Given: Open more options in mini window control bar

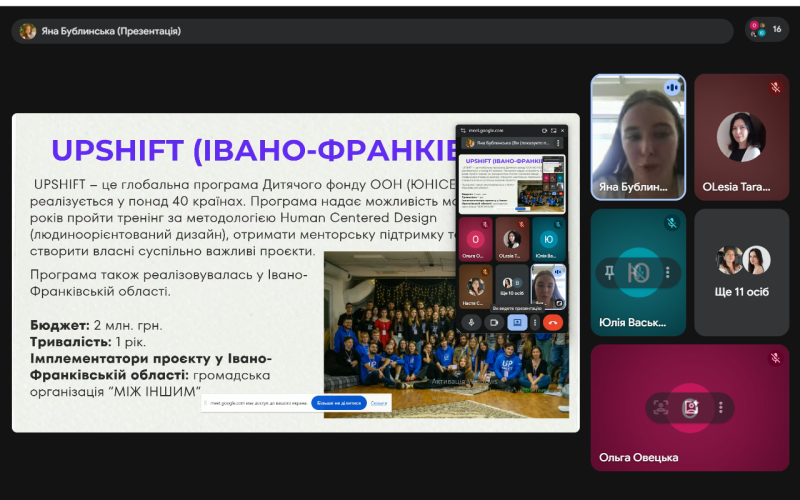Looking at the screenshot, I should point(535,322).
